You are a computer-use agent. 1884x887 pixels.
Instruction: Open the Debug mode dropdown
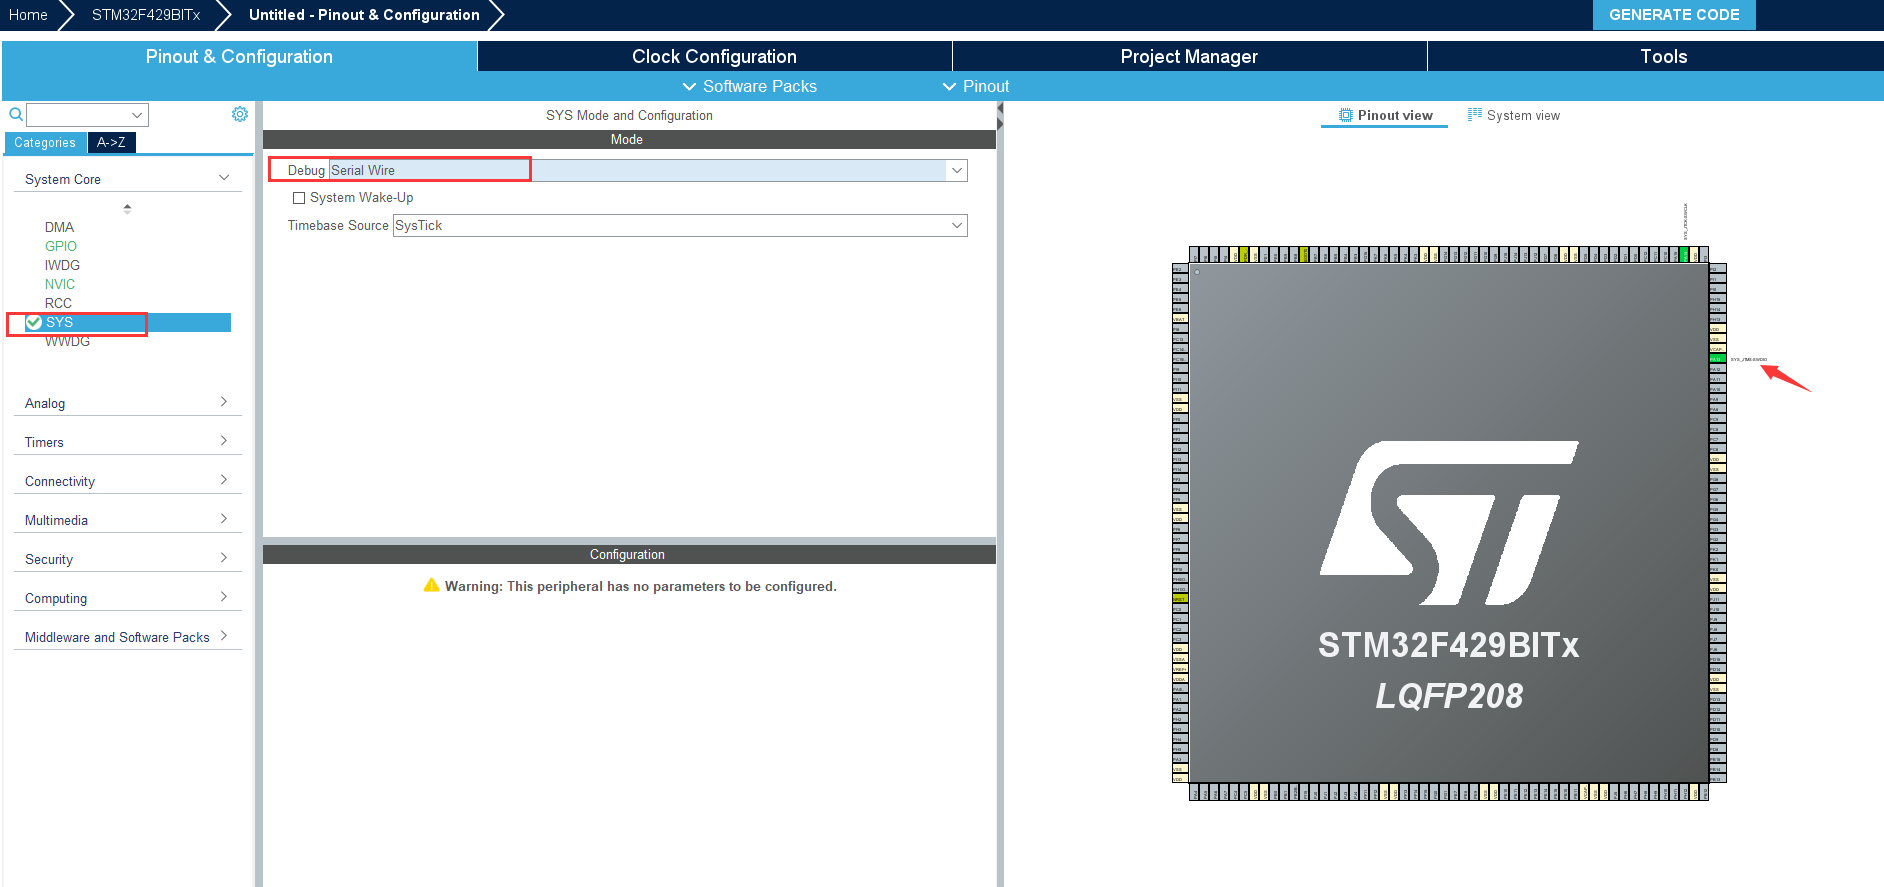648,170
